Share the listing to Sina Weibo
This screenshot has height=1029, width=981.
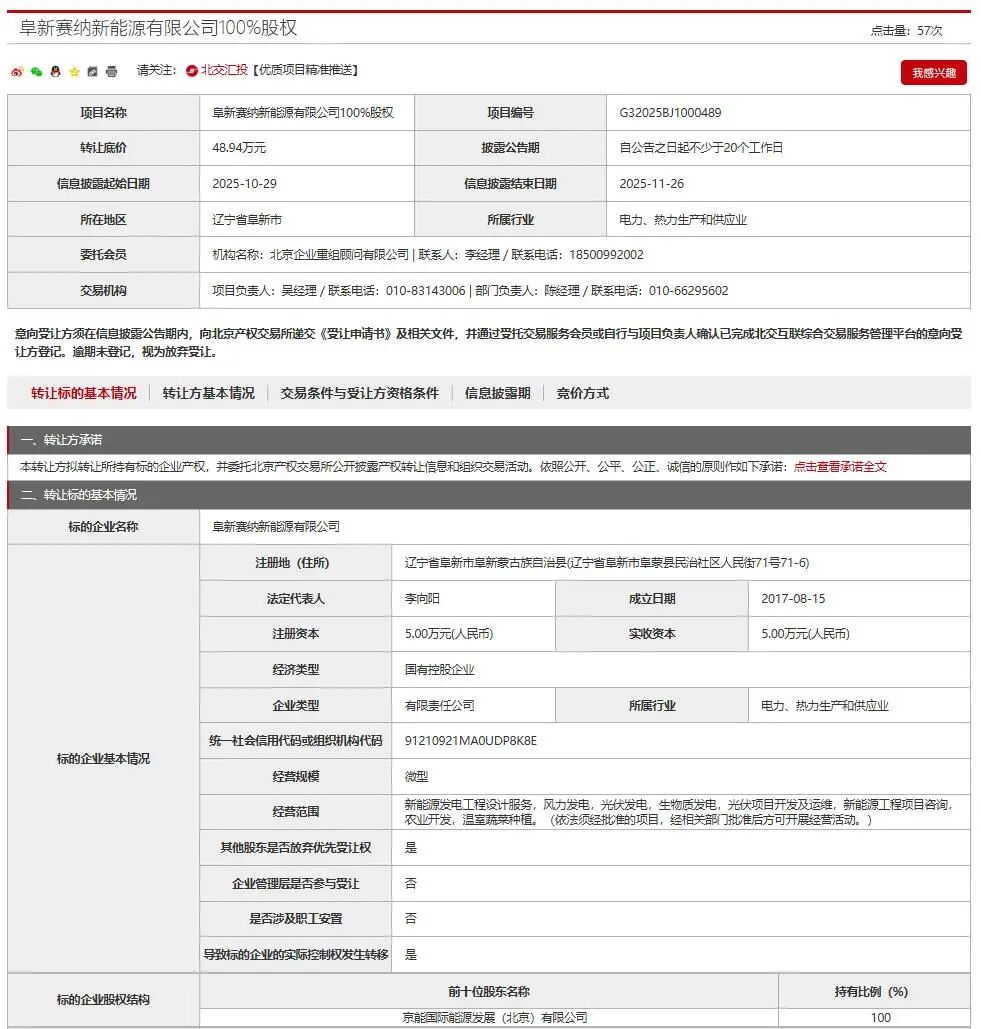tap(17, 70)
